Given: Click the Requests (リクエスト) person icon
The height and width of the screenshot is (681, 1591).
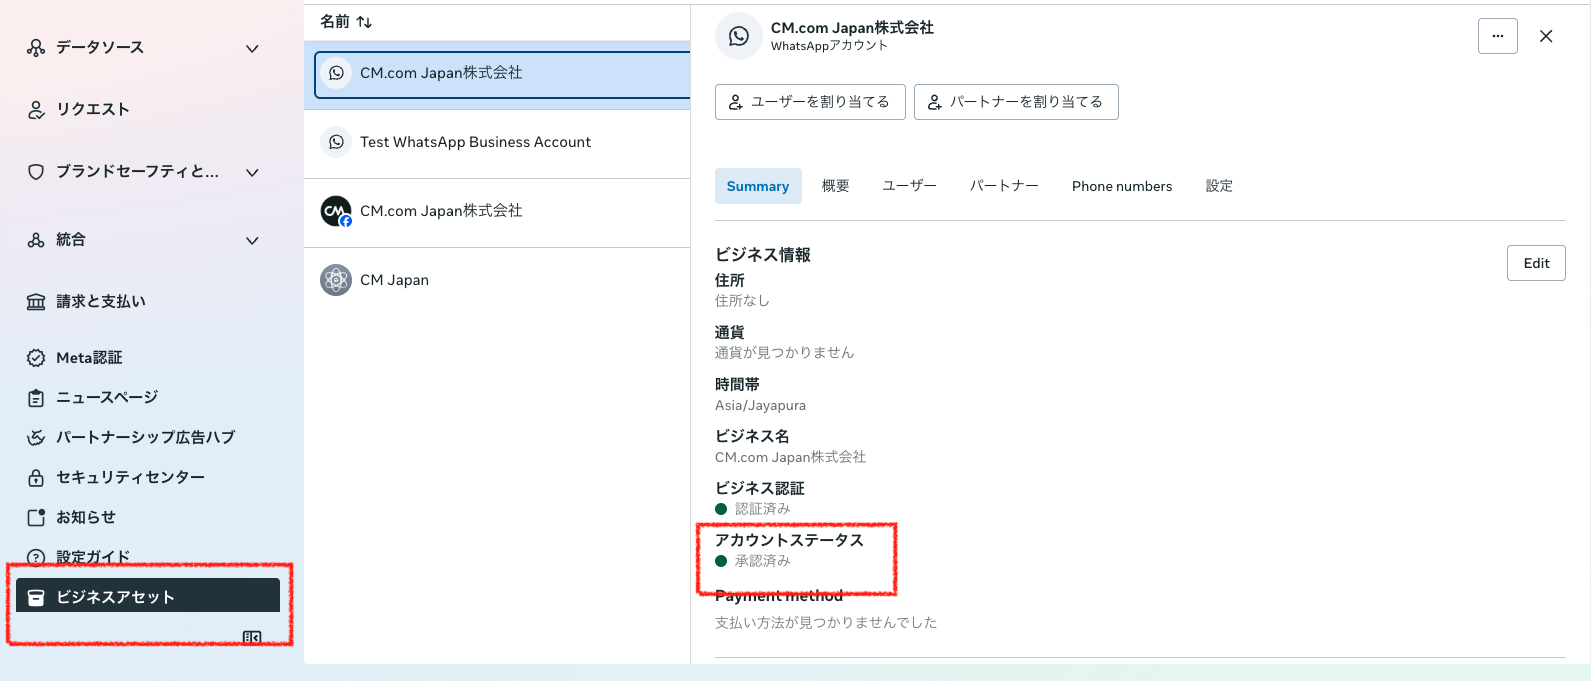Looking at the screenshot, I should pyautogui.click(x=36, y=110).
